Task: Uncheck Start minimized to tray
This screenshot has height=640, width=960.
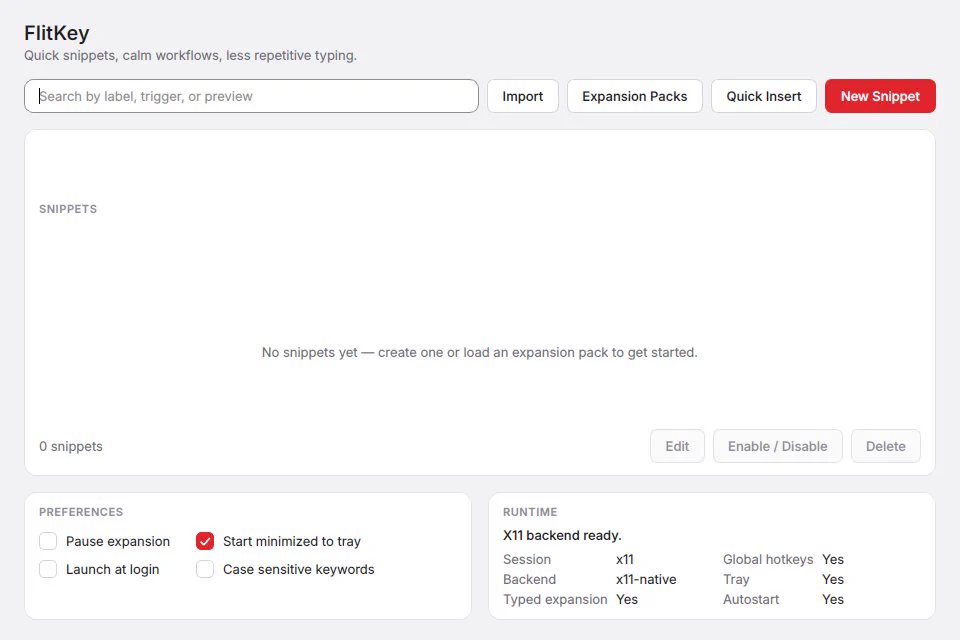Action: (x=205, y=541)
